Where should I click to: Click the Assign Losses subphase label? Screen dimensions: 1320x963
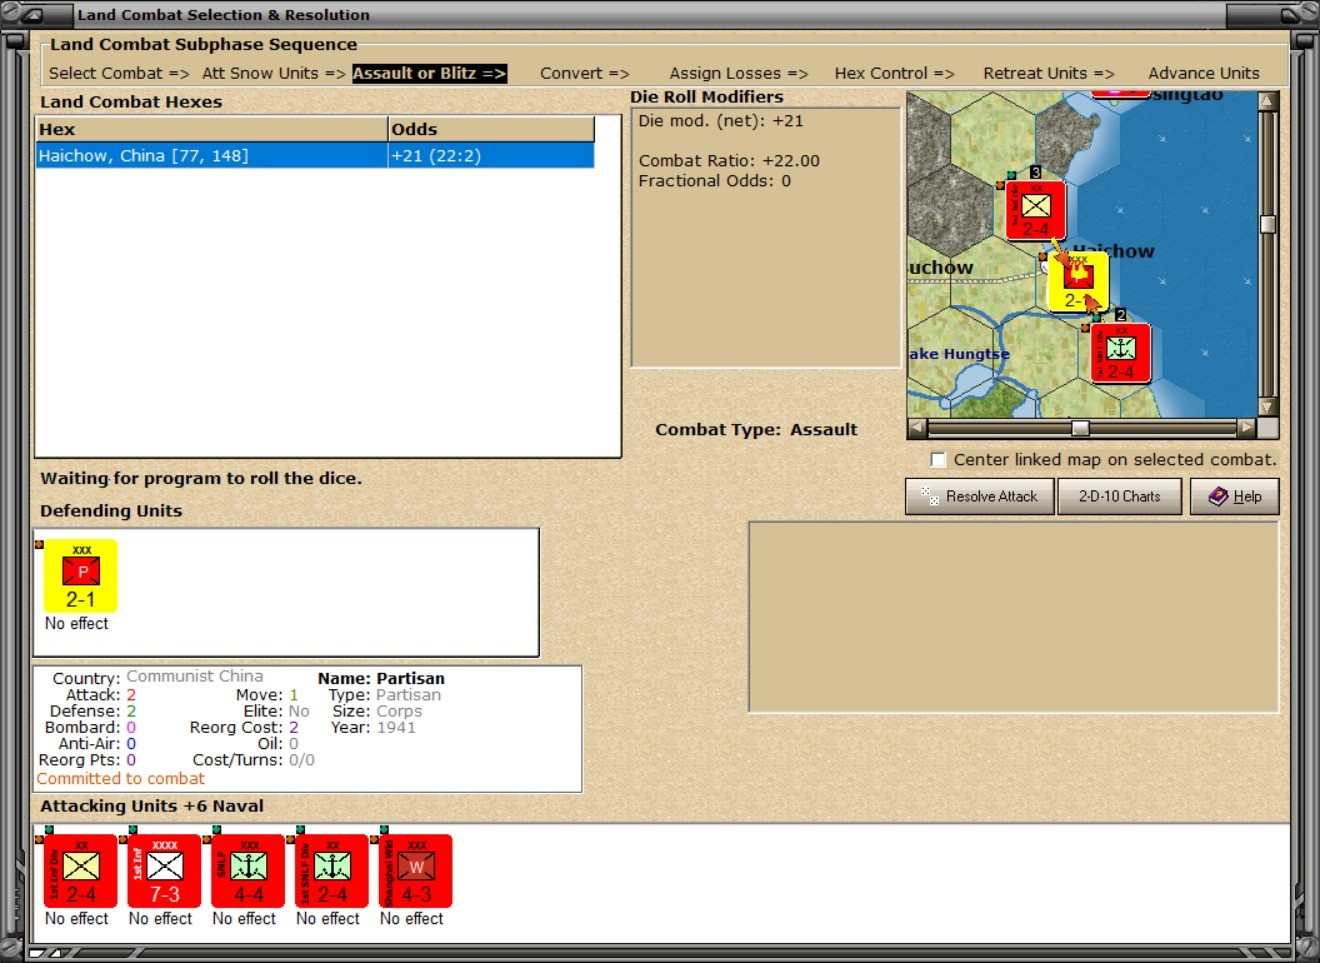coord(738,73)
